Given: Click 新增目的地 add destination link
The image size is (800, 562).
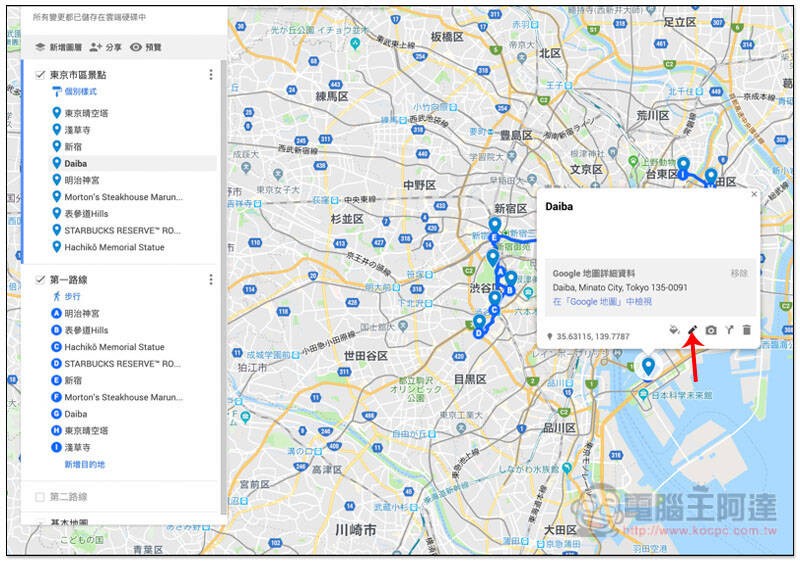Looking at the screenshot, I should pos(85,465).
